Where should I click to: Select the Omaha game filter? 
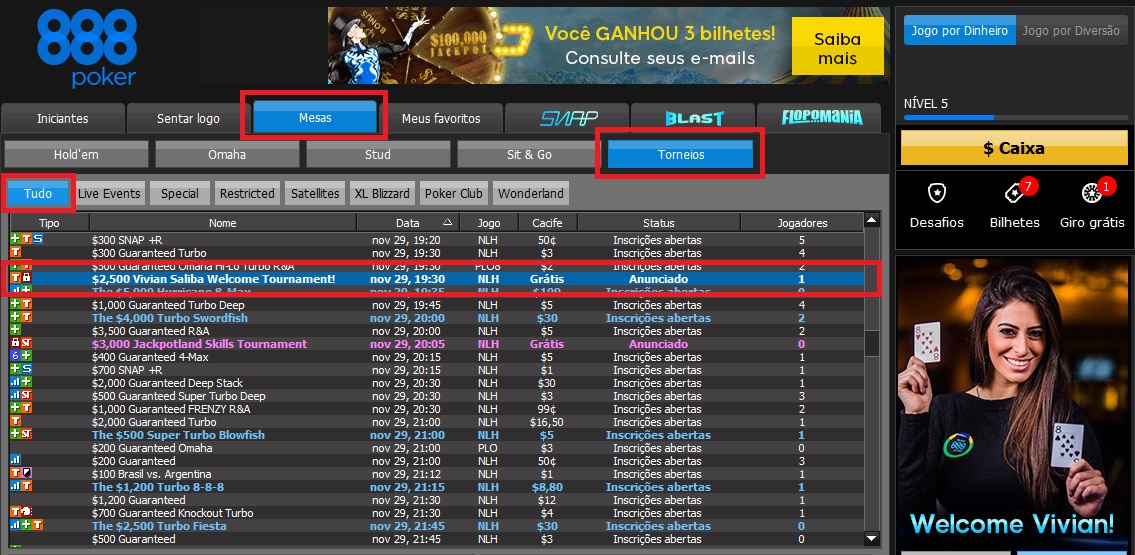227,154
